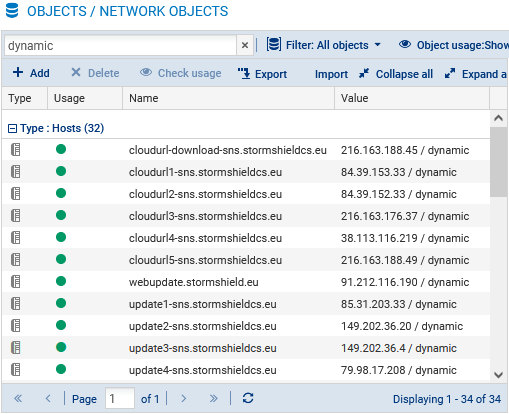Sort by Type column header
509x414 pixels.
[25, 98]
